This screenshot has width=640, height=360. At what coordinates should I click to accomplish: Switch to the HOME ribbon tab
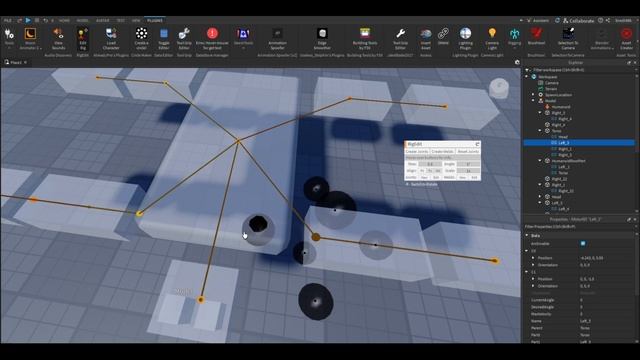[x=64, y=20]
